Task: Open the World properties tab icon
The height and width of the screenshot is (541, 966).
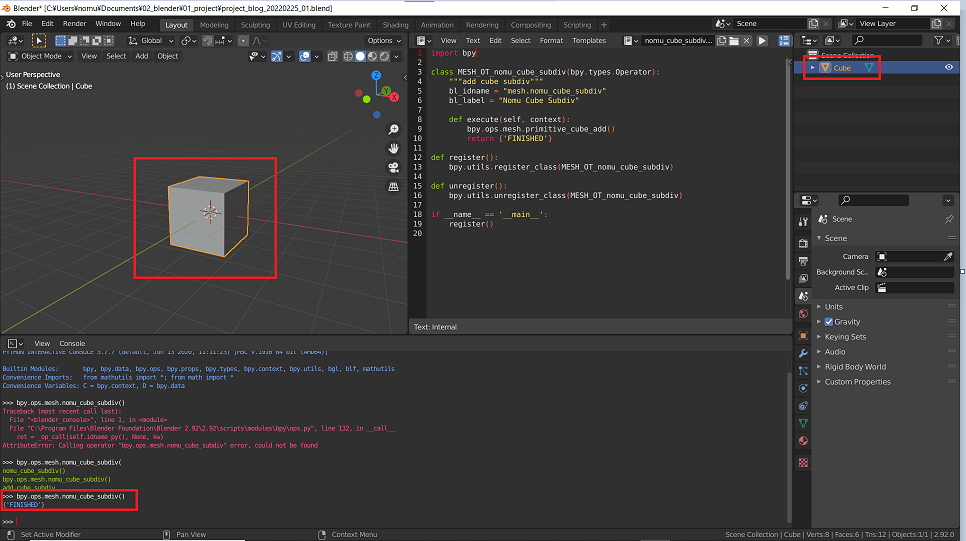Action: [803, 314]
